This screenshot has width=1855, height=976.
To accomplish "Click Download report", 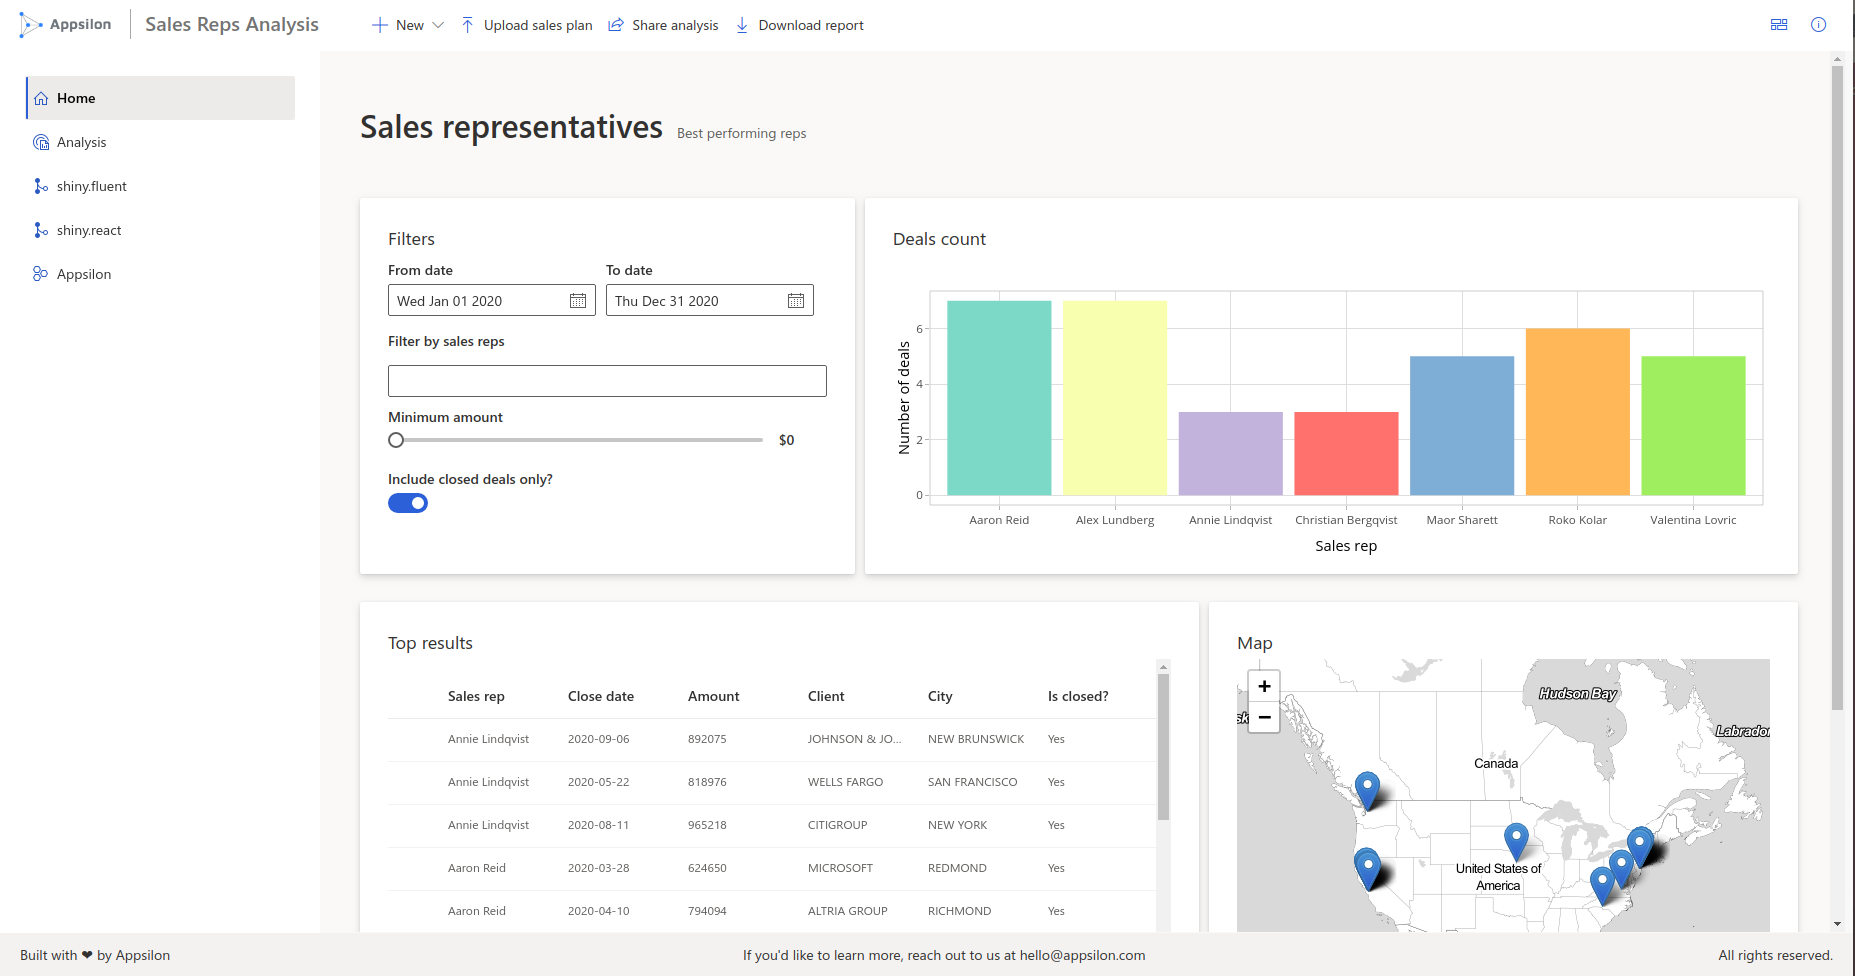I will (x=799, y=24).
